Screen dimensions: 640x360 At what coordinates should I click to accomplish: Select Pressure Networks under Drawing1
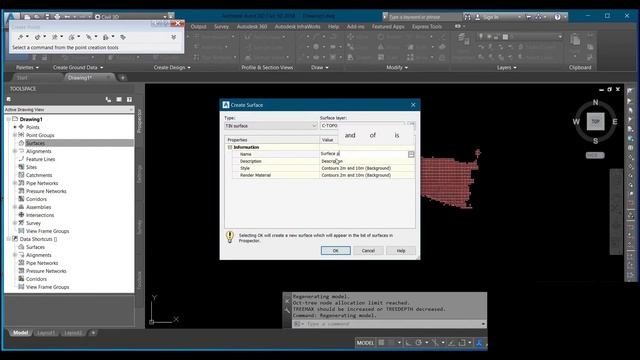(46, 191)
